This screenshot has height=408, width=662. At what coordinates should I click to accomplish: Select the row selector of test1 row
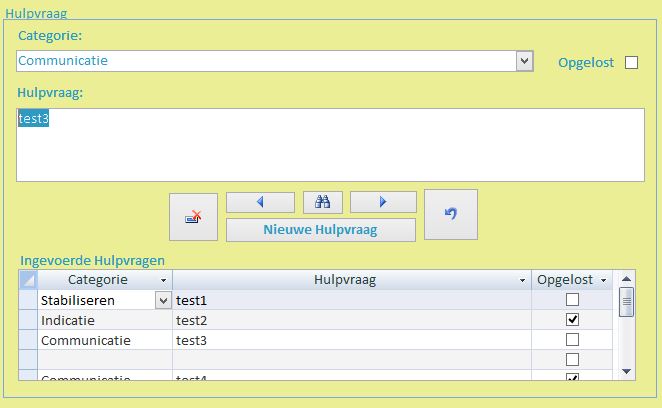(x=28, y=300)
